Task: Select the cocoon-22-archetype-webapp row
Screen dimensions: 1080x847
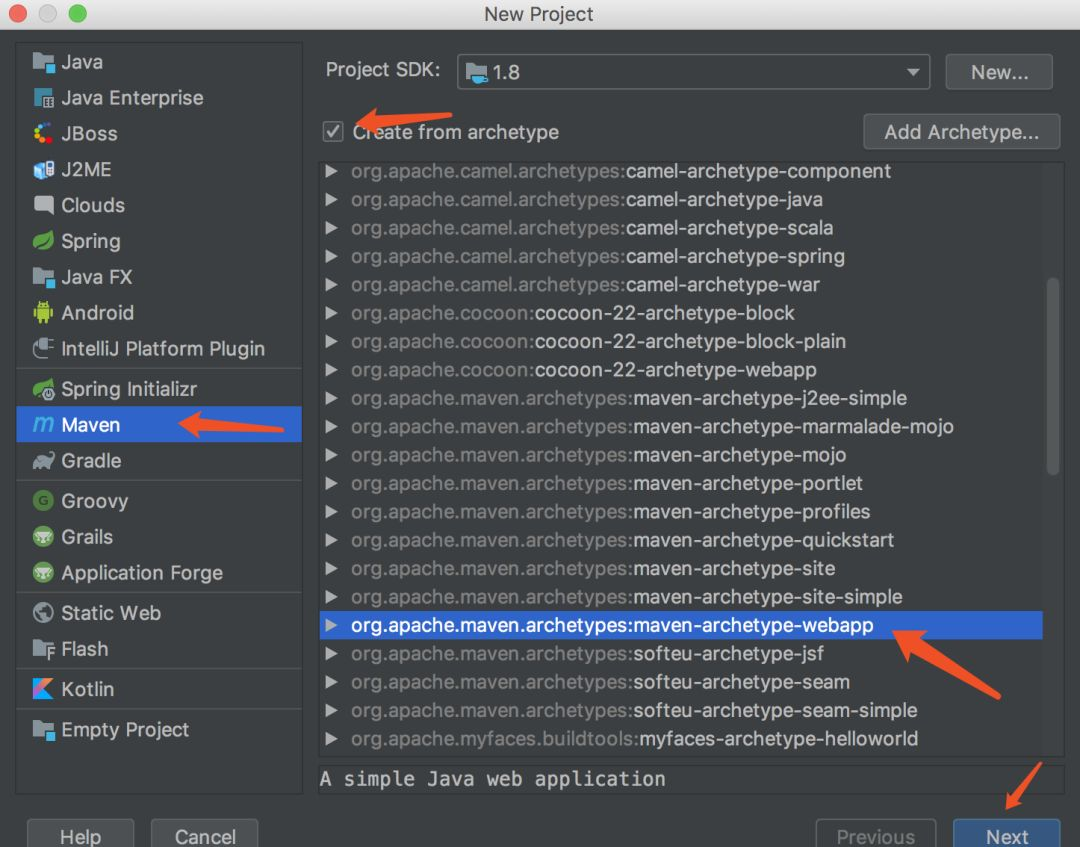Action: 681,370
